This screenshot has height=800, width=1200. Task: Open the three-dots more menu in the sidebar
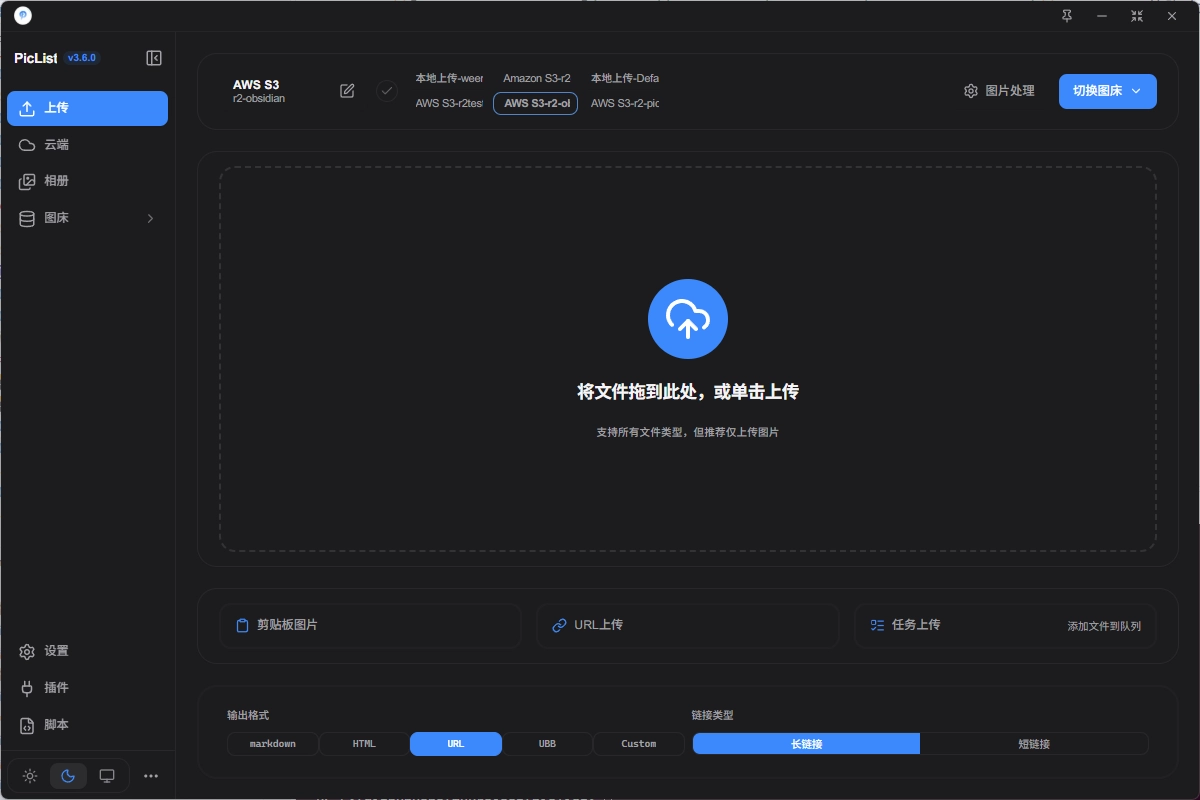(x=151, y=776)
